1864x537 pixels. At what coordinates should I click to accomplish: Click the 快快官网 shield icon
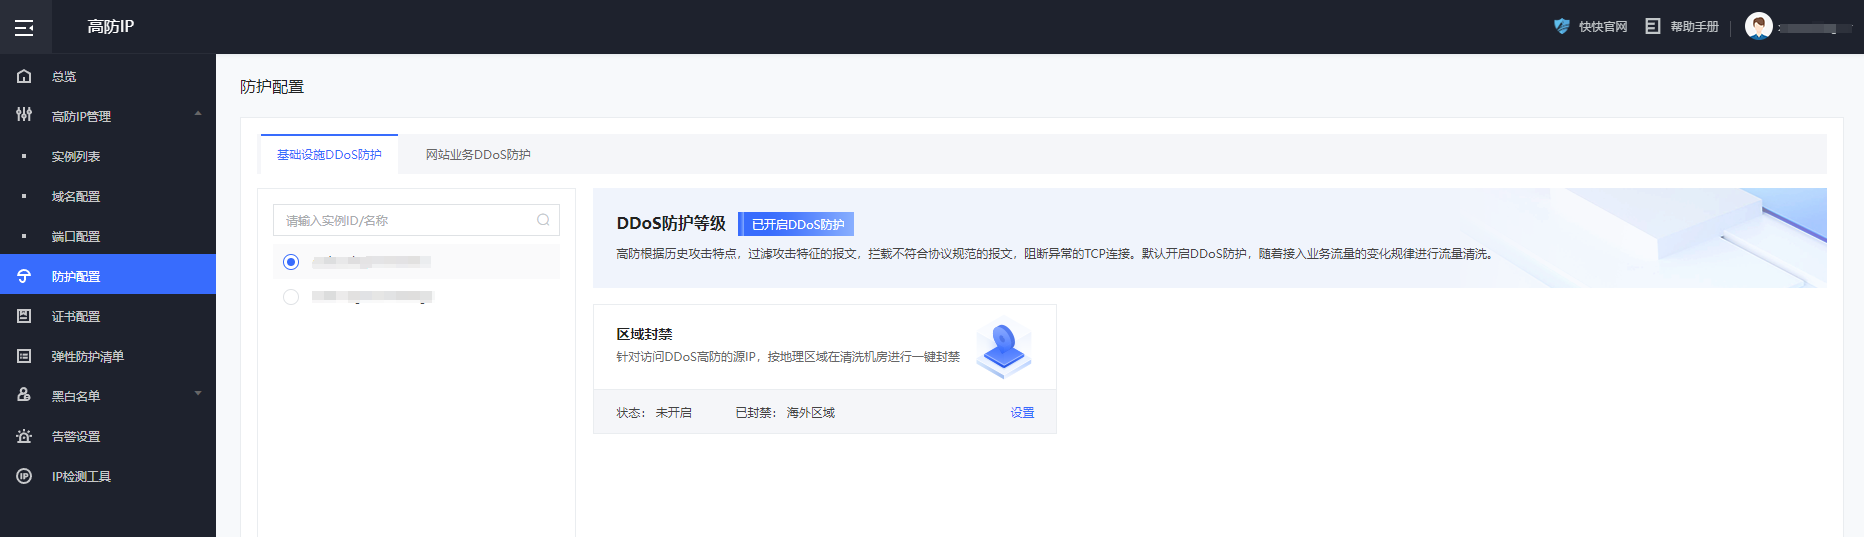tap(1561, 26)
